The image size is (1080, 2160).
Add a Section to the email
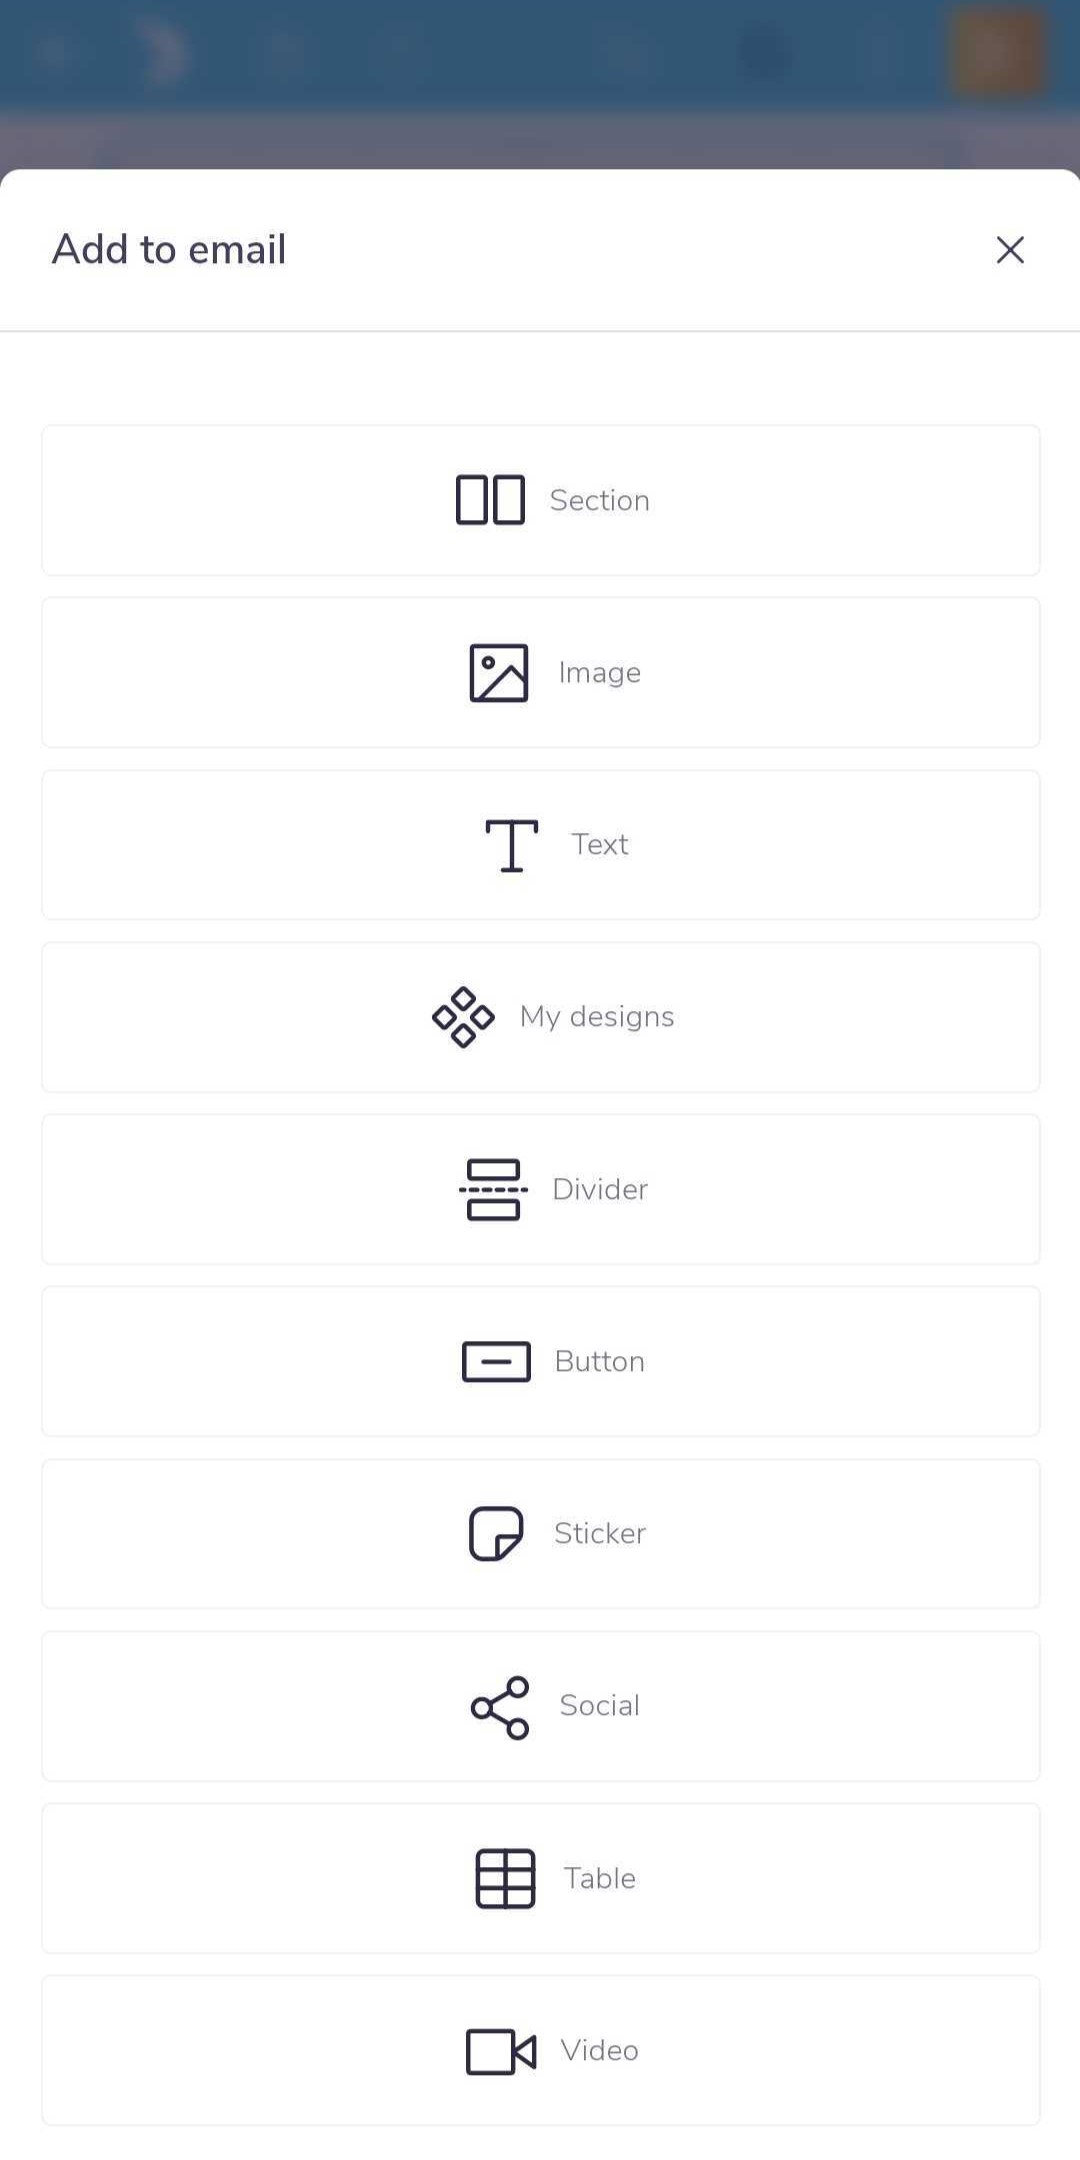pos(541,501)
